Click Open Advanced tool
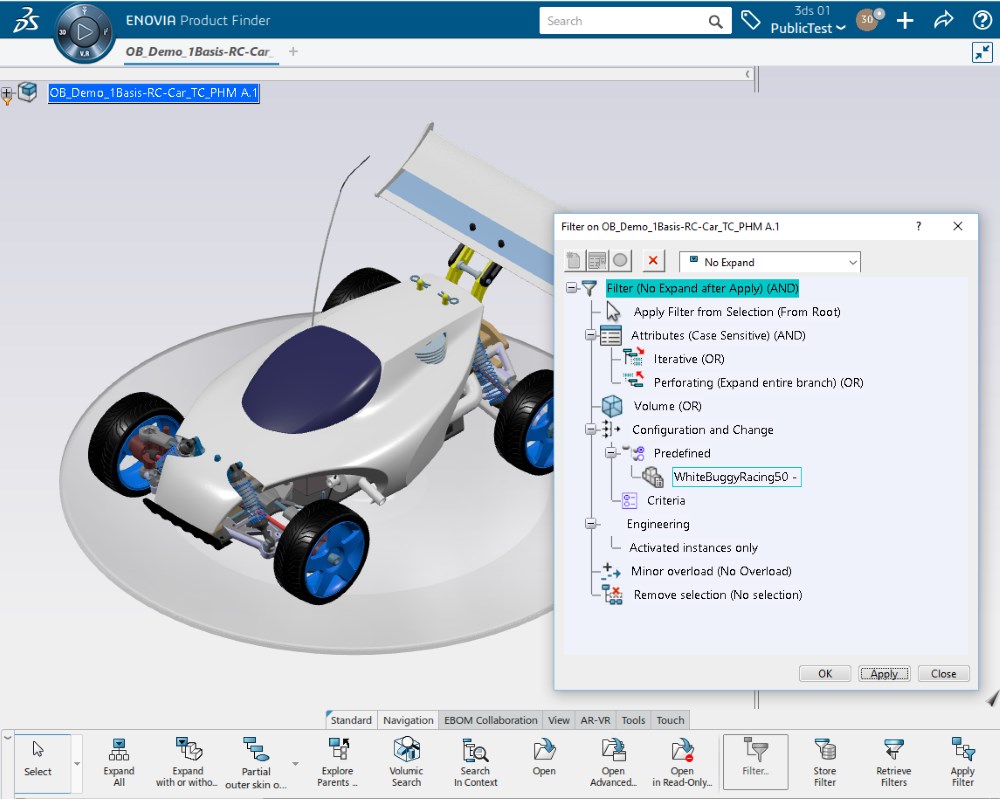1000x799 pixels. (x=613, y=763)
